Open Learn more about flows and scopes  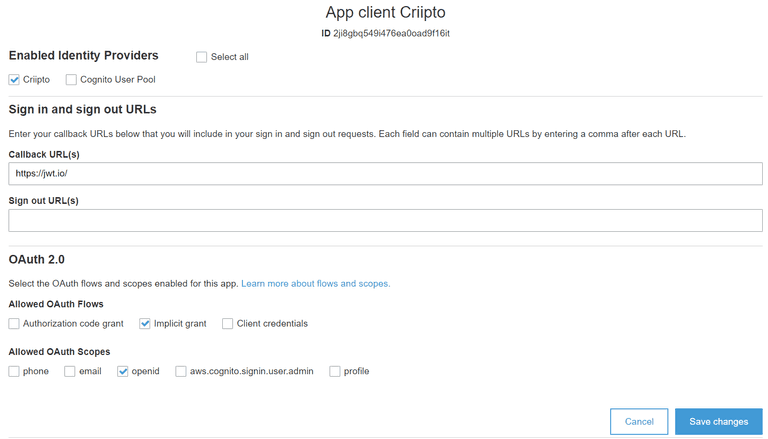coord(315,284)
